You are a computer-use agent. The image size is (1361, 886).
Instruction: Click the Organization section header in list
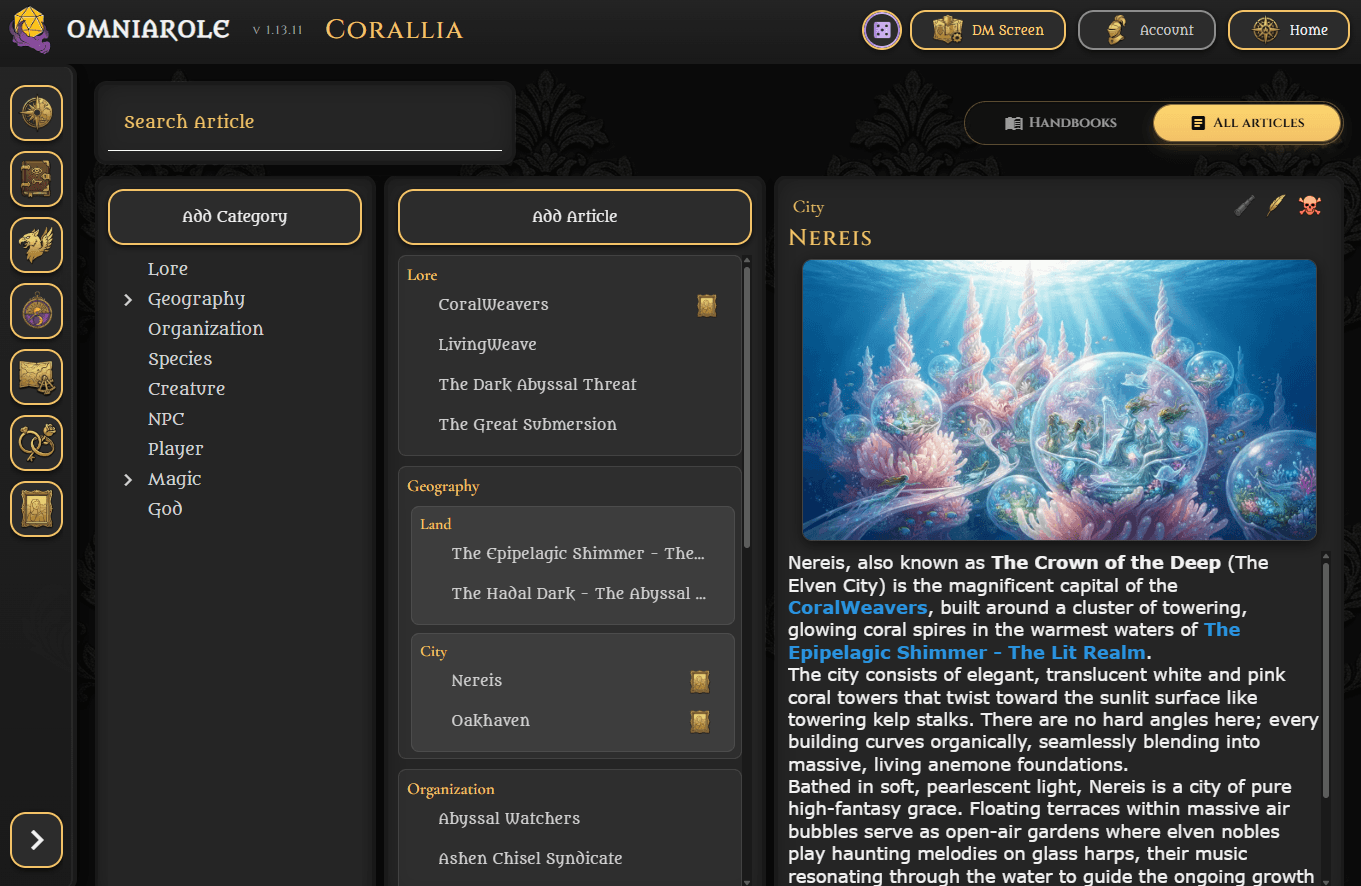(x=451, y=790)
